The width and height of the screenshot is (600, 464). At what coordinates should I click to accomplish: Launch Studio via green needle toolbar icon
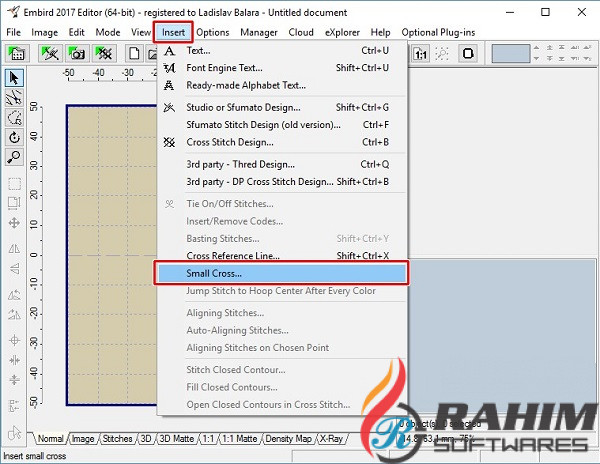[50, 53]
